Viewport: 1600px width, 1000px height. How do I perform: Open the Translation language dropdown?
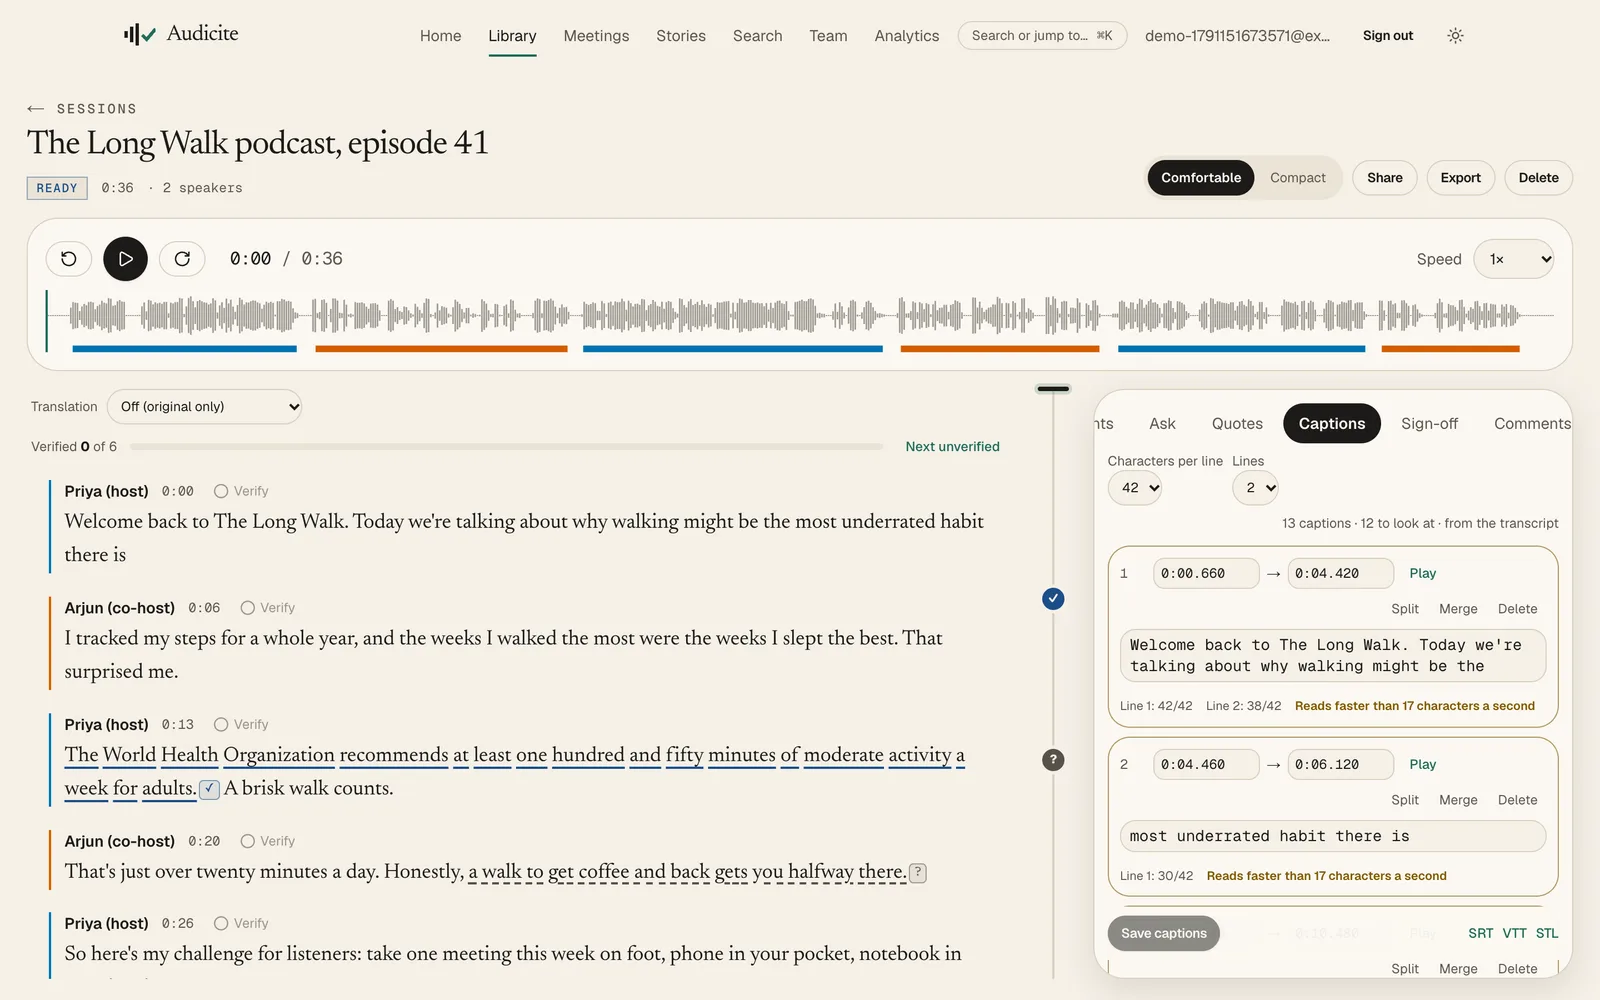pos(205,406)
